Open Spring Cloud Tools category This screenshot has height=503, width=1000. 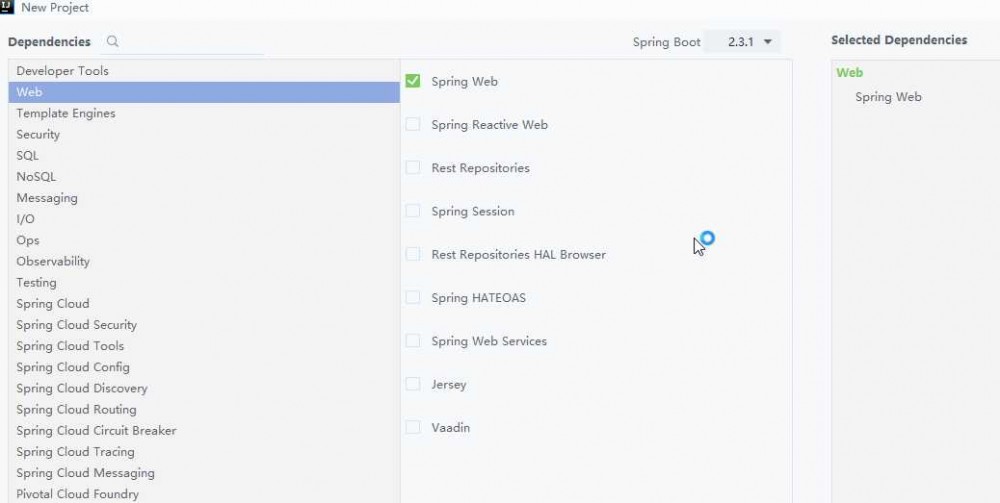click(x=204, y=346)
